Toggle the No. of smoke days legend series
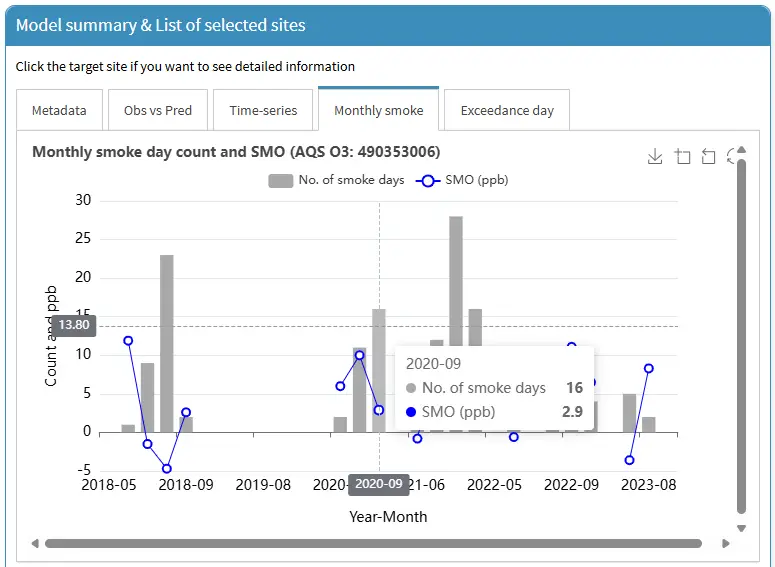This screenshot has width=775, height=567. point(336,180)
